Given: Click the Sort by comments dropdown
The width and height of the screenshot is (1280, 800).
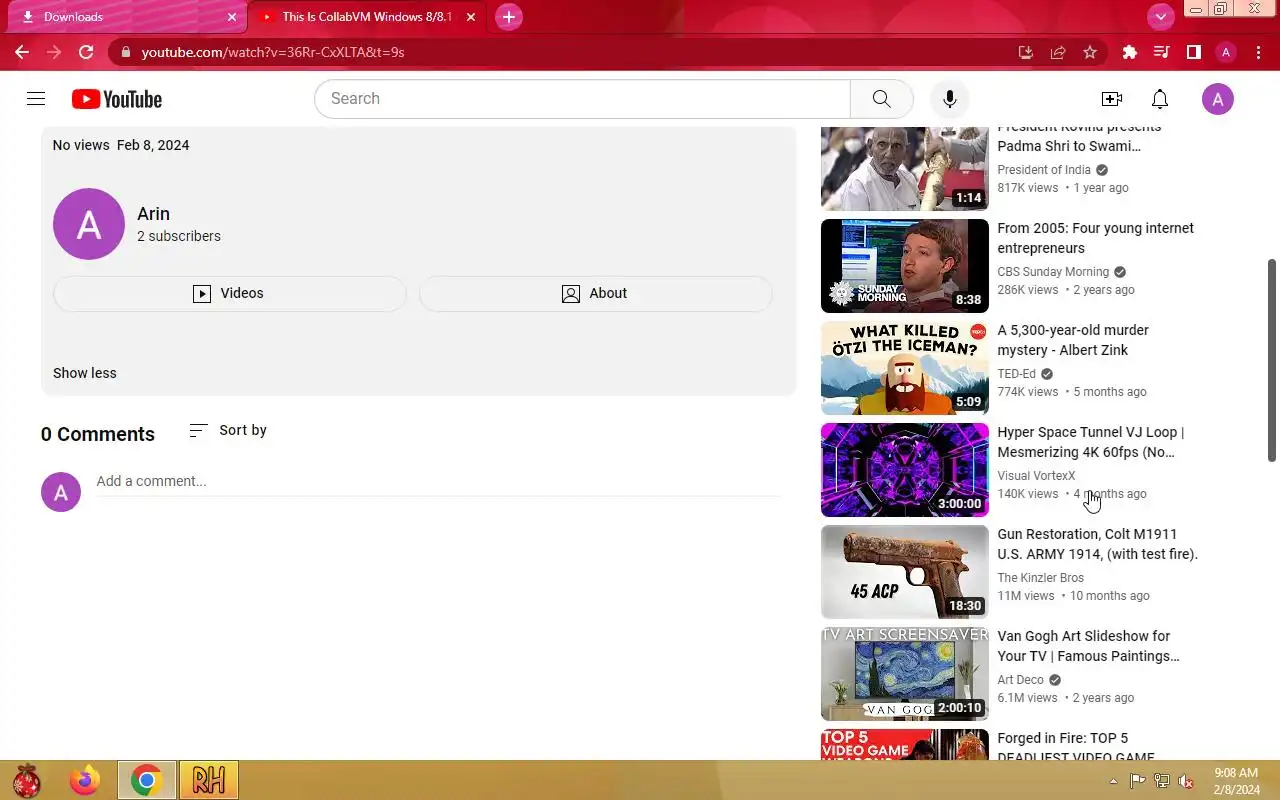Looking at the screenshot, I should 228,430.
